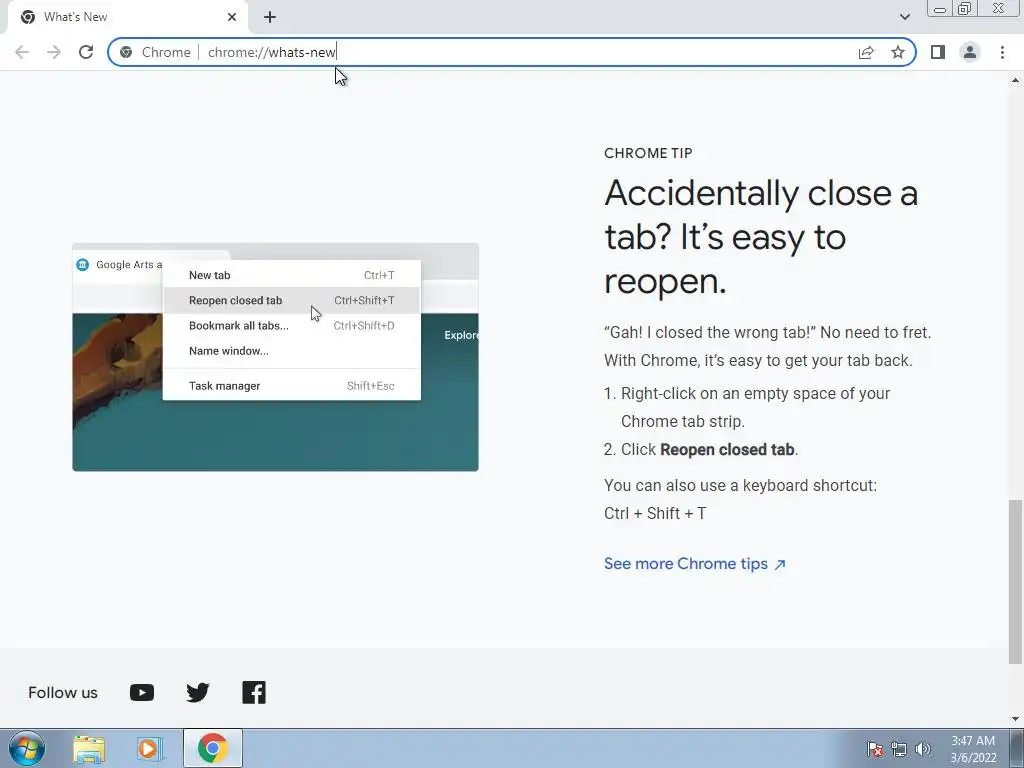Expand the tab search chevron
1024x768 pixels.
(904, 17)
